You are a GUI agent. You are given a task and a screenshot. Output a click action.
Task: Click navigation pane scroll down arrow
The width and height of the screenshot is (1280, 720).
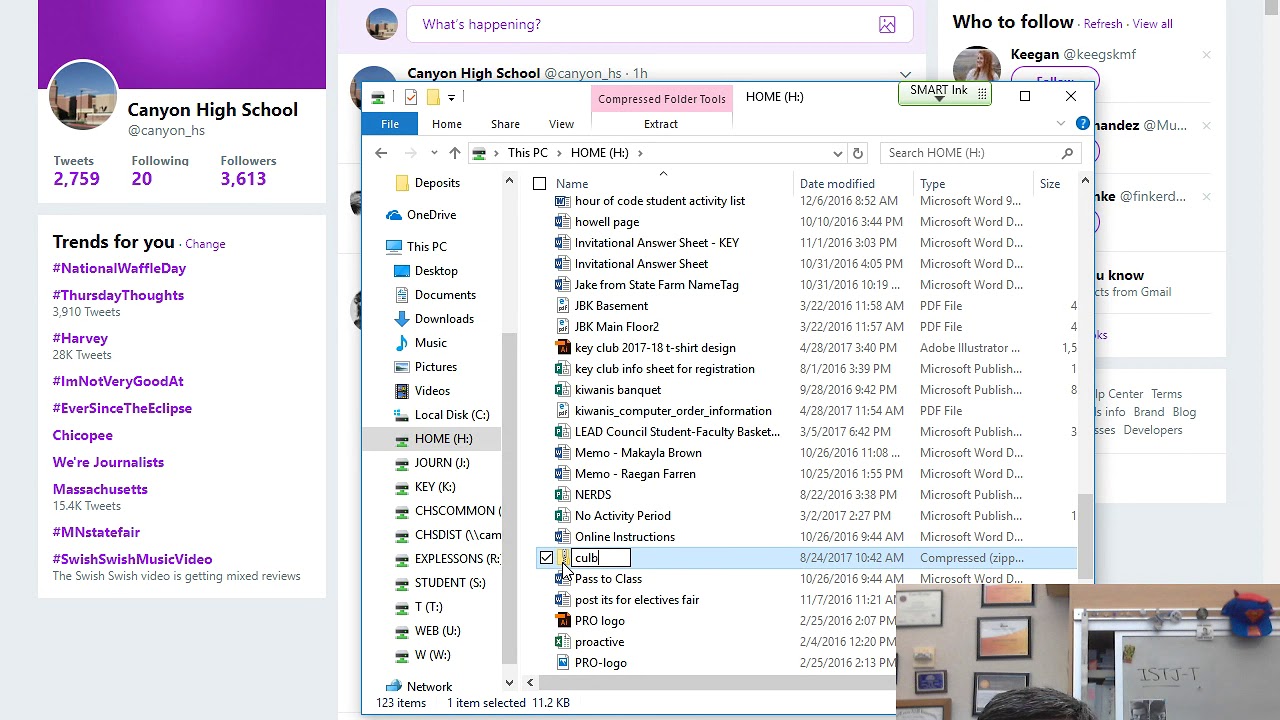pos(509,683)
